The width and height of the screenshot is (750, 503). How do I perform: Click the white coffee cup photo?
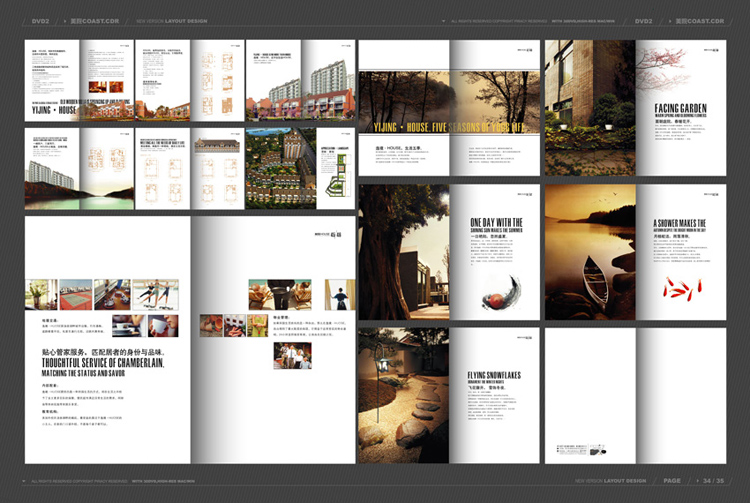(163, 326)
